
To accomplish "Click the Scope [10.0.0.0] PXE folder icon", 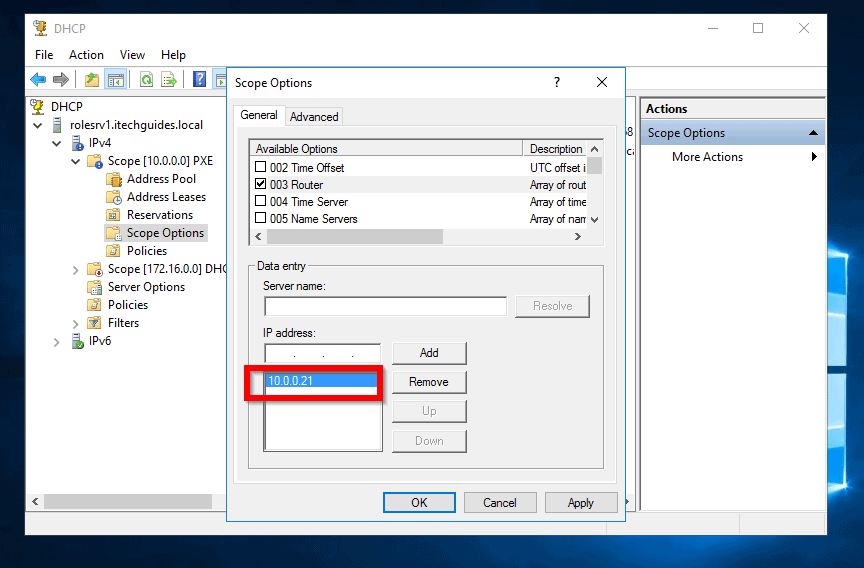I will [95, 161].
